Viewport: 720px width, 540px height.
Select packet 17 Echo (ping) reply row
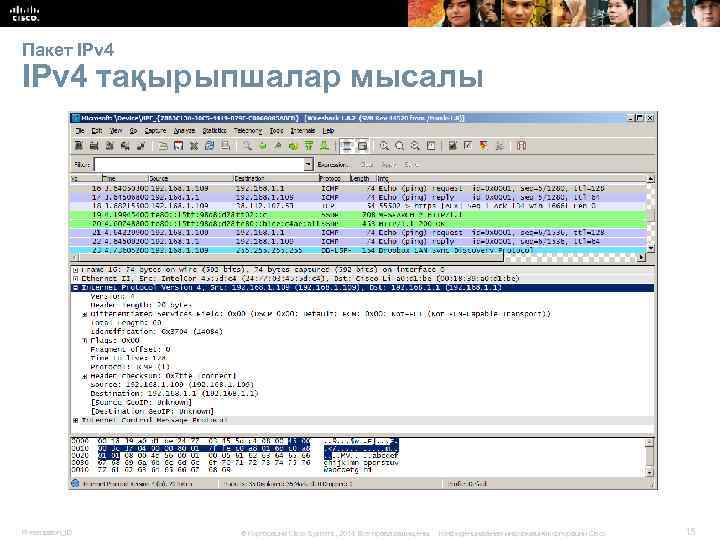(358, 197)
